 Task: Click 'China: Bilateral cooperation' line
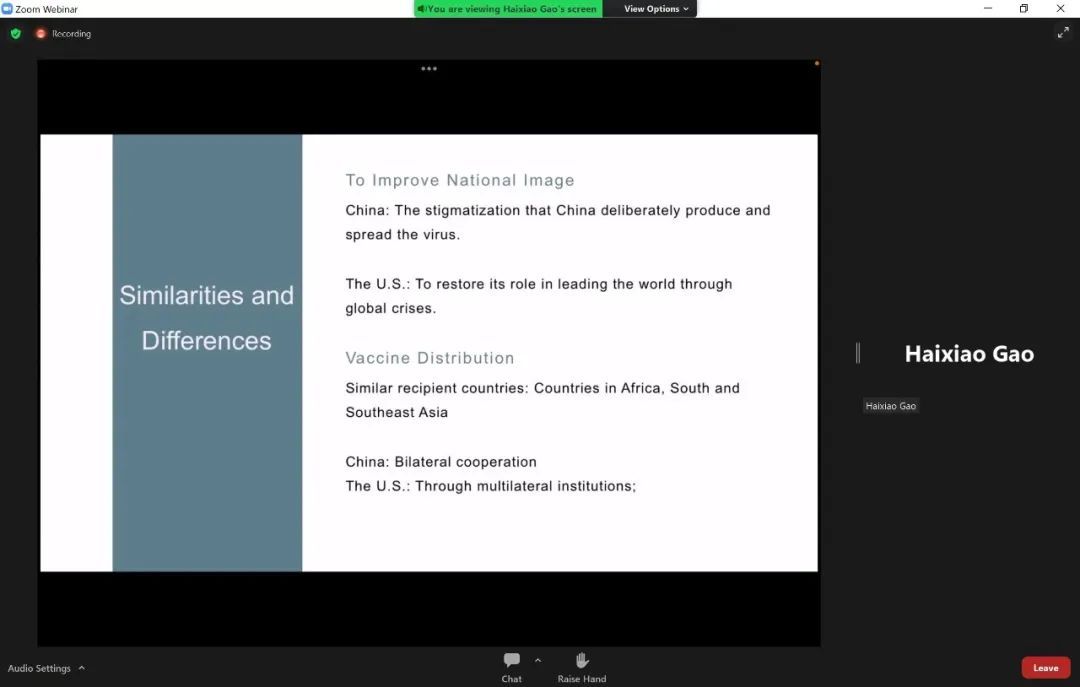click(x=441, y=462)
